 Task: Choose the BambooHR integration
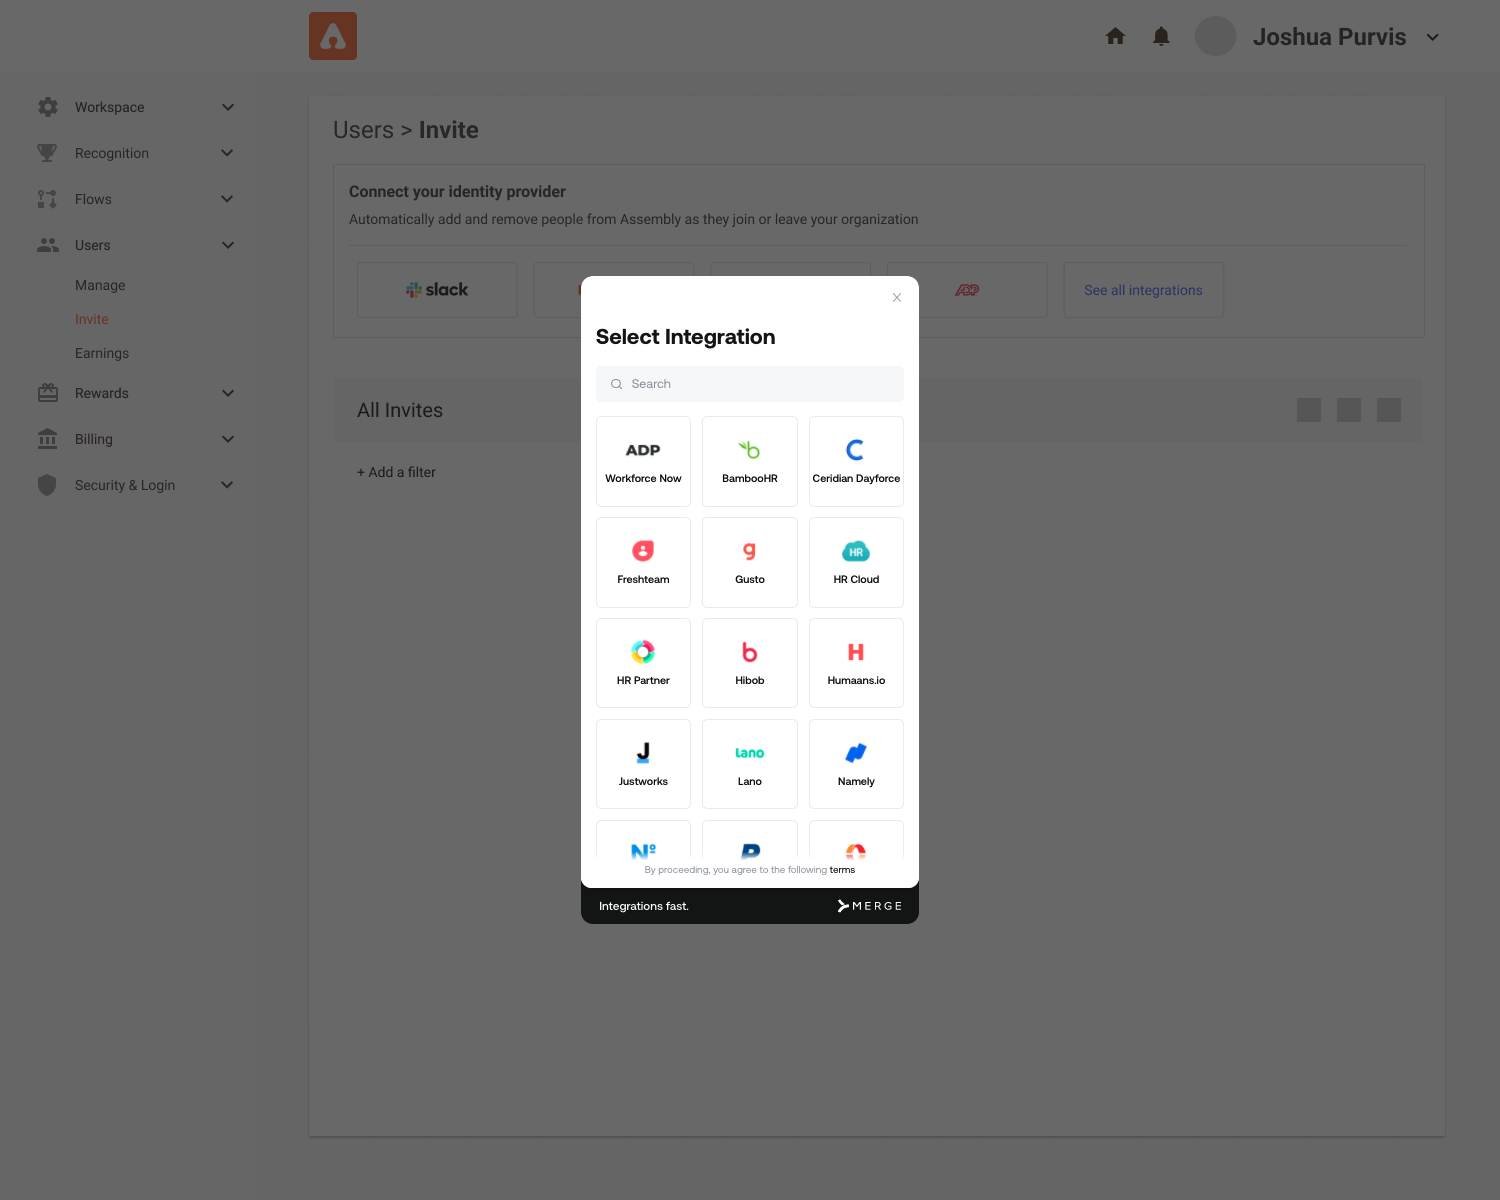[x=750, y=461]
